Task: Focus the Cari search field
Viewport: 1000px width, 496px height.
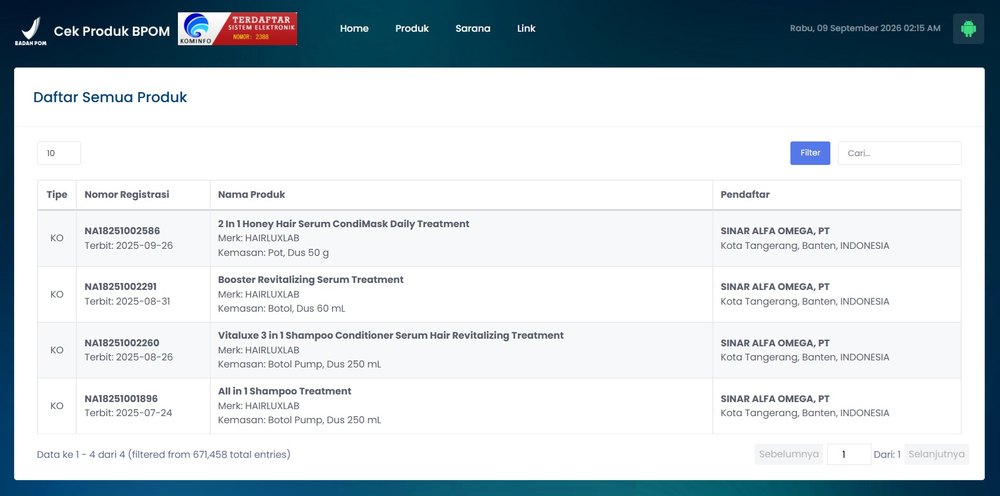Action: [x=899, y=153]
